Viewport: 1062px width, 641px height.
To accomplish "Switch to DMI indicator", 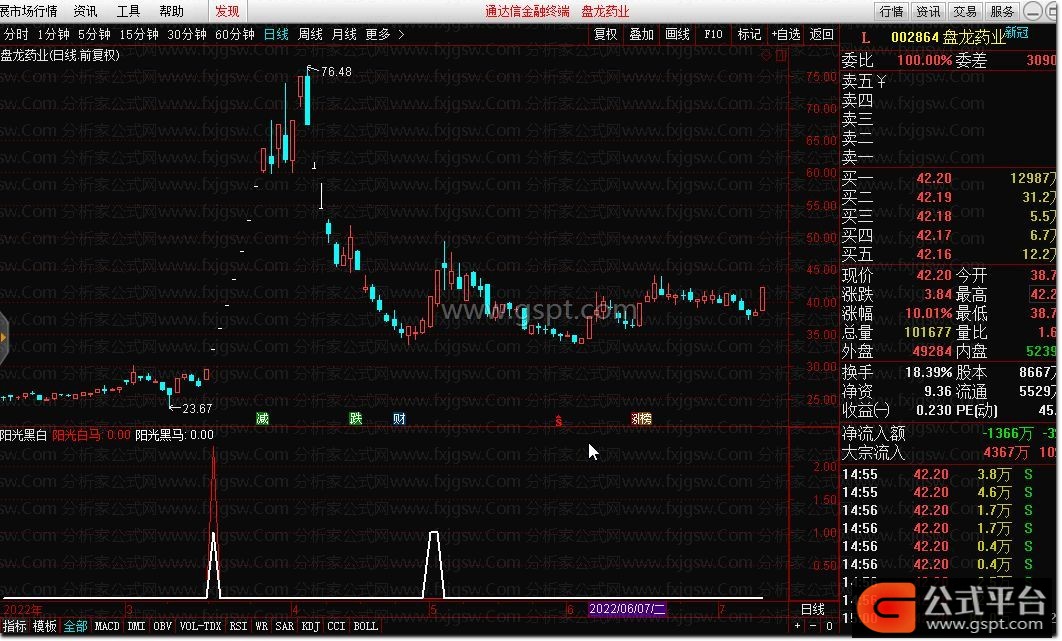I will click(136, 626).
